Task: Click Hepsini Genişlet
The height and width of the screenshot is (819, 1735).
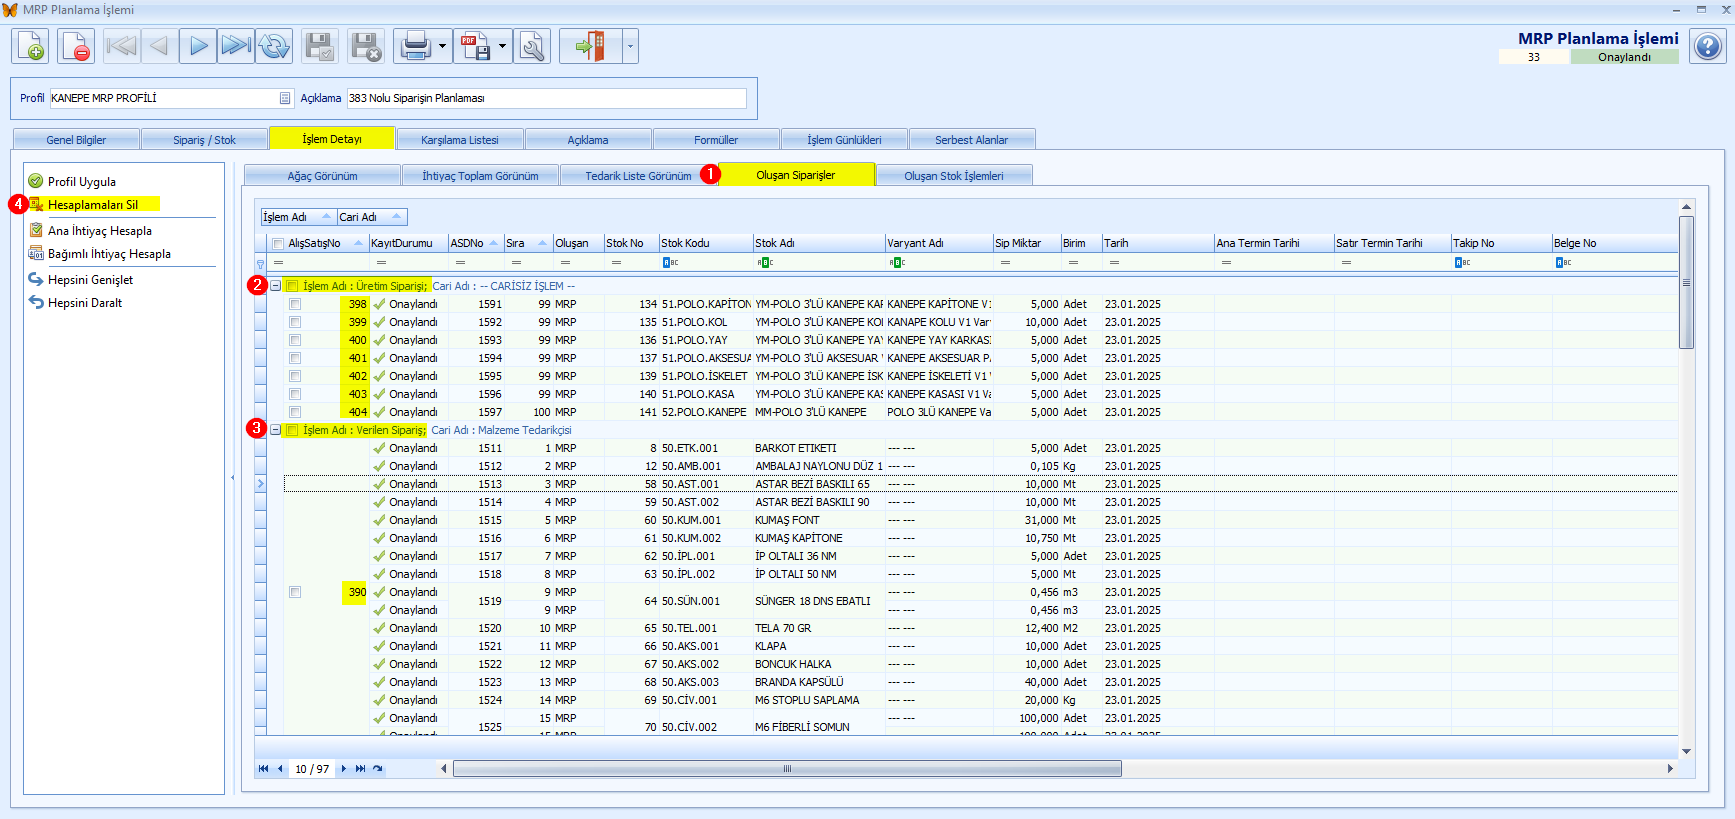Action: point(90,279)
